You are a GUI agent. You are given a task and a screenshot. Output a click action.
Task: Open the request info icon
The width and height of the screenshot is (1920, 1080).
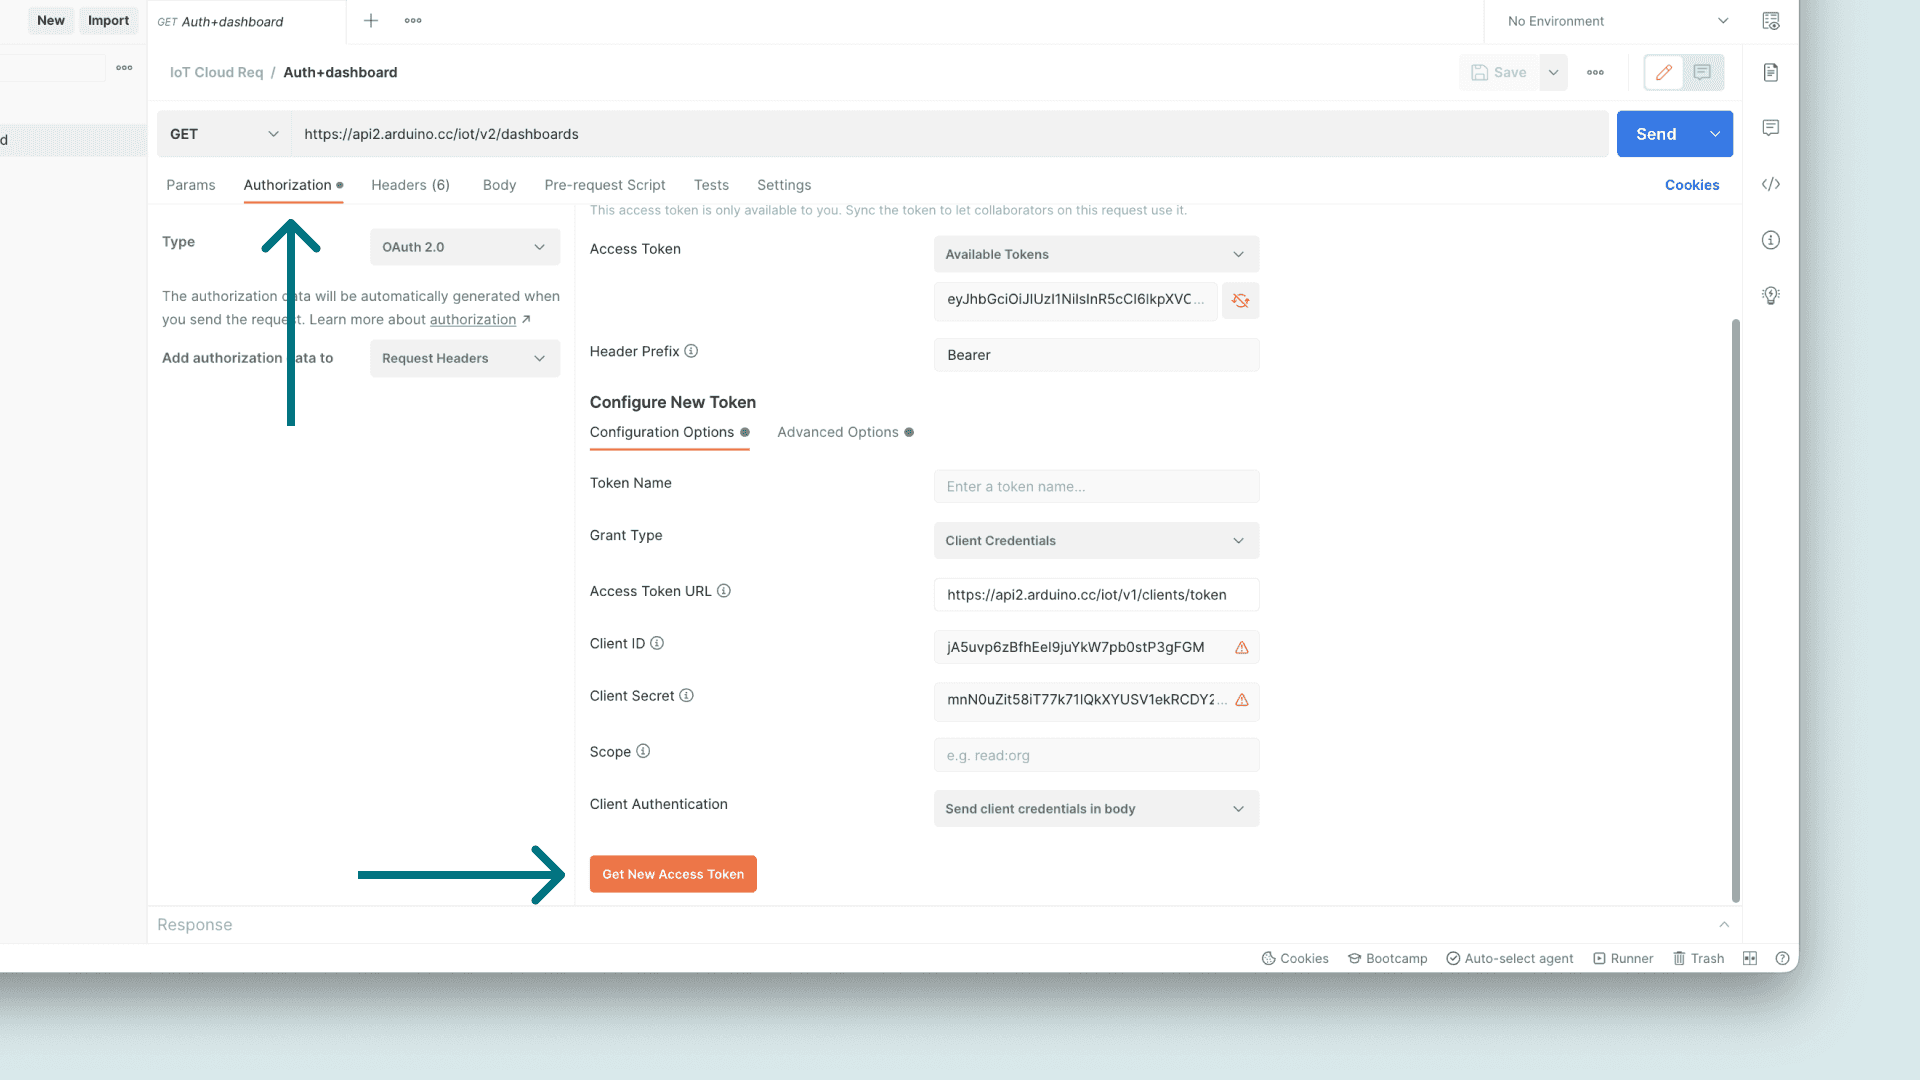click(x=1771, y=240)
